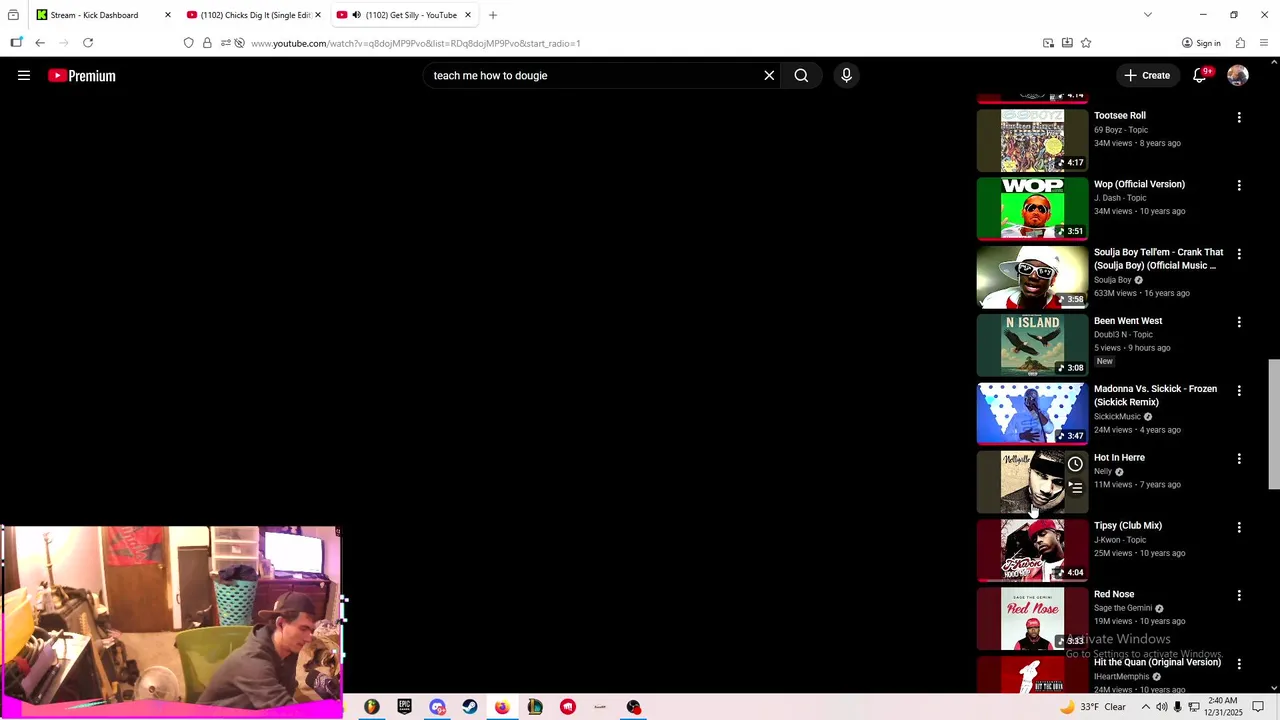The image size is (1280, 720).
Task: Bookmark this page with star icon
Action: tap(1086, 43)
